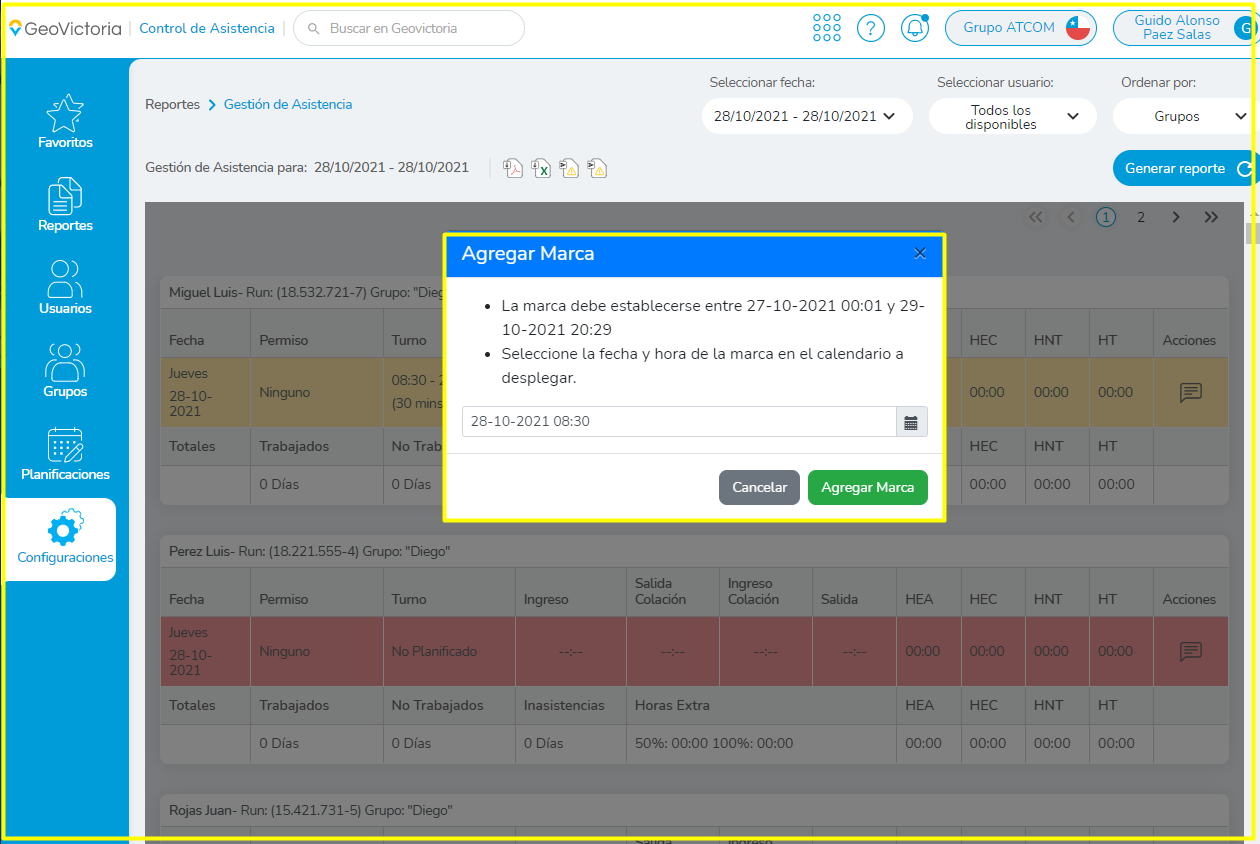Open the Reportes sidebar section
The image size is (1260, 844).
[65, 205]
